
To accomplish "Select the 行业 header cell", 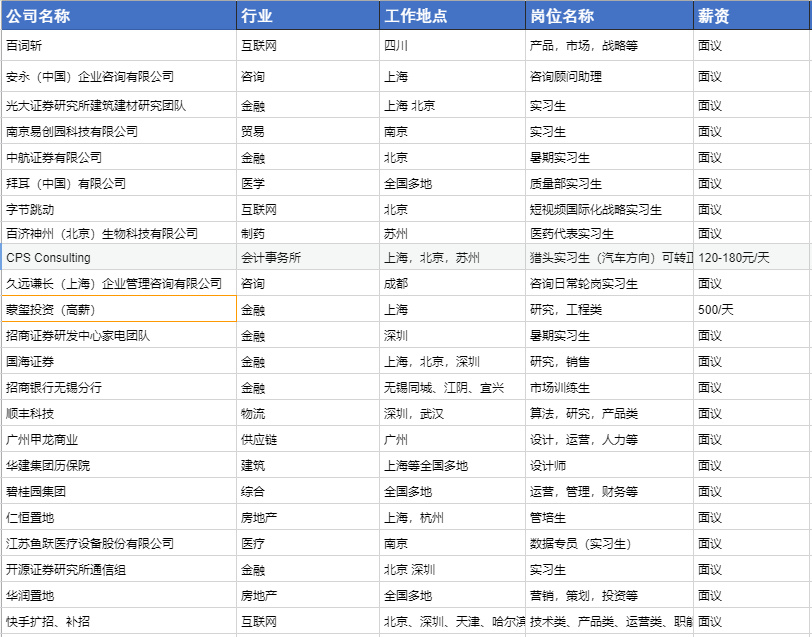I will [x=308, y=16].
